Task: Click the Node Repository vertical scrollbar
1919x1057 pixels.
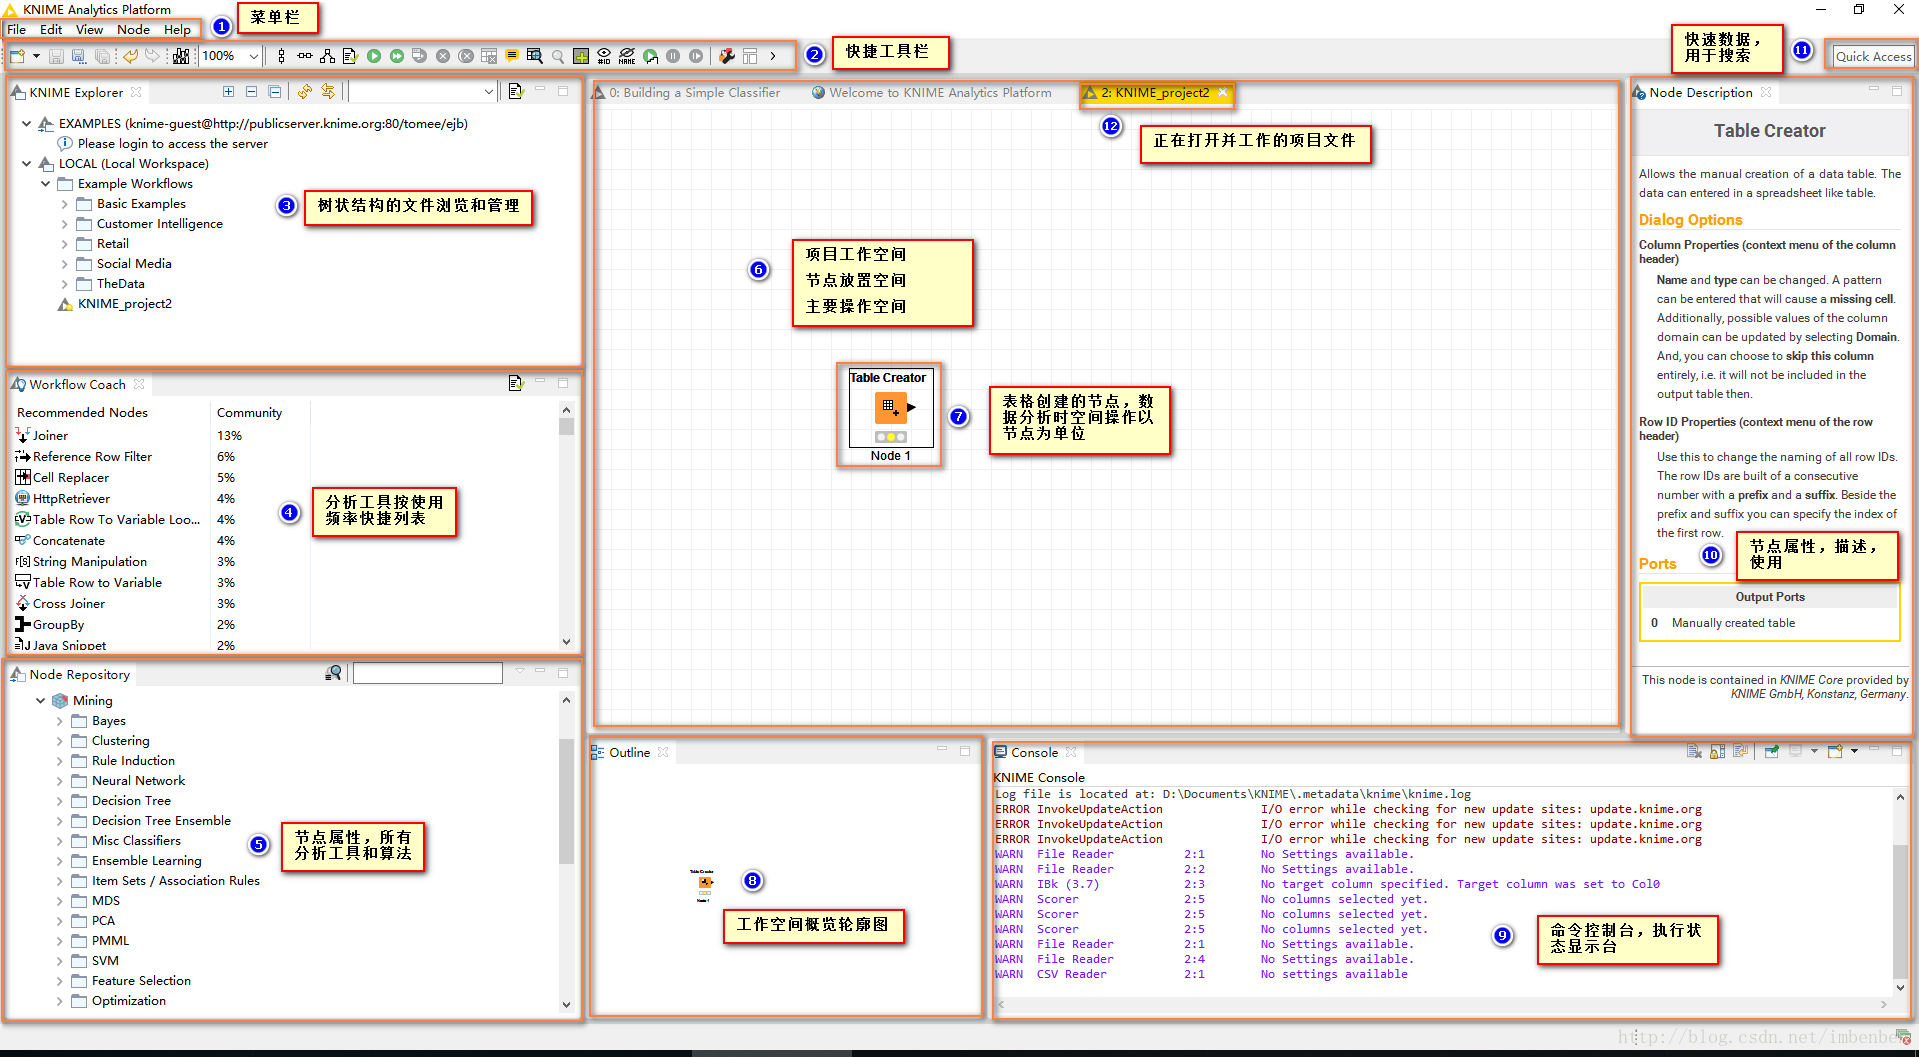Action: point(566,800)
